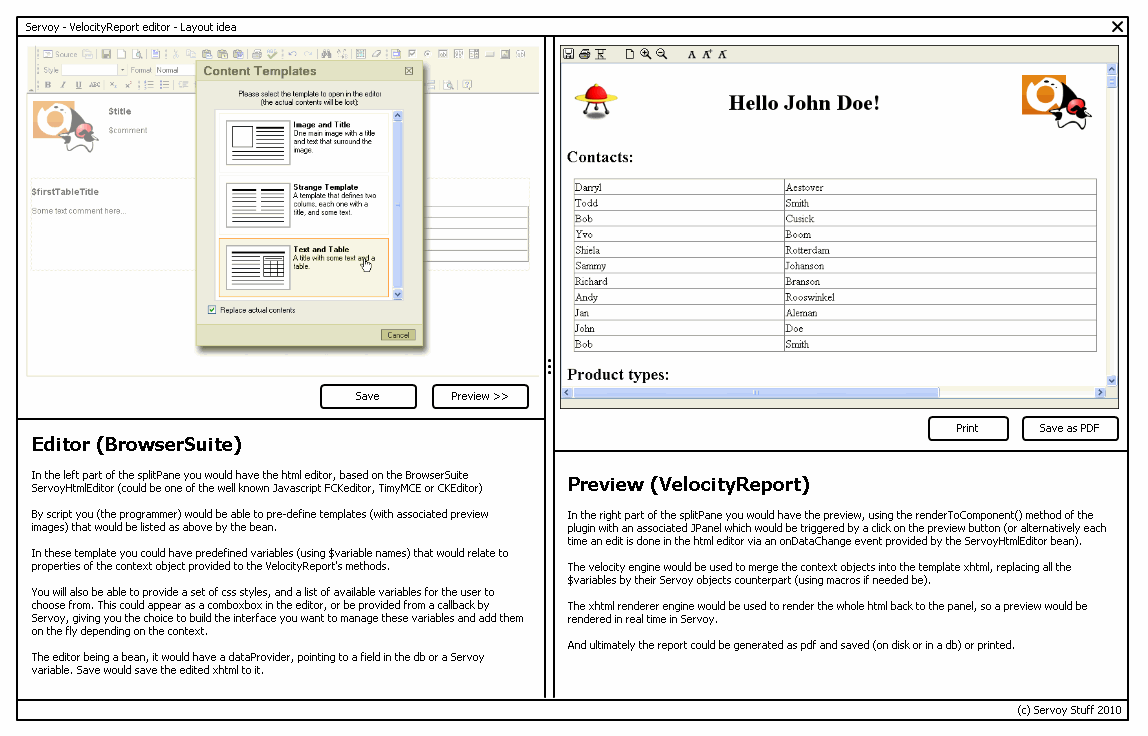Viewport: 1148px width, 736px height.
Task: Click the copy icon in editor toolbar
Action: [x=191, y=54]
